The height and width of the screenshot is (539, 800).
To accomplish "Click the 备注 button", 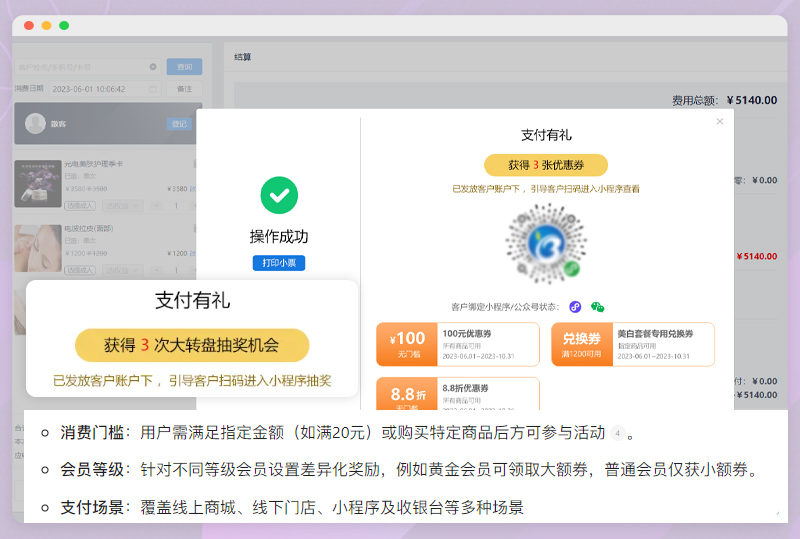I will (x=184, y=89).
